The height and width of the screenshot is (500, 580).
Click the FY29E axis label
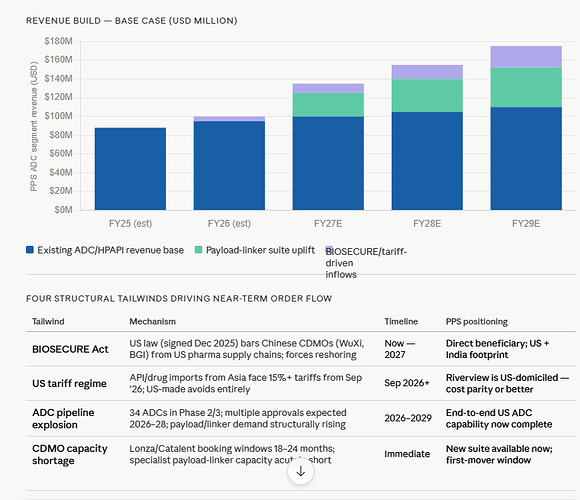(x=526, y=224)
